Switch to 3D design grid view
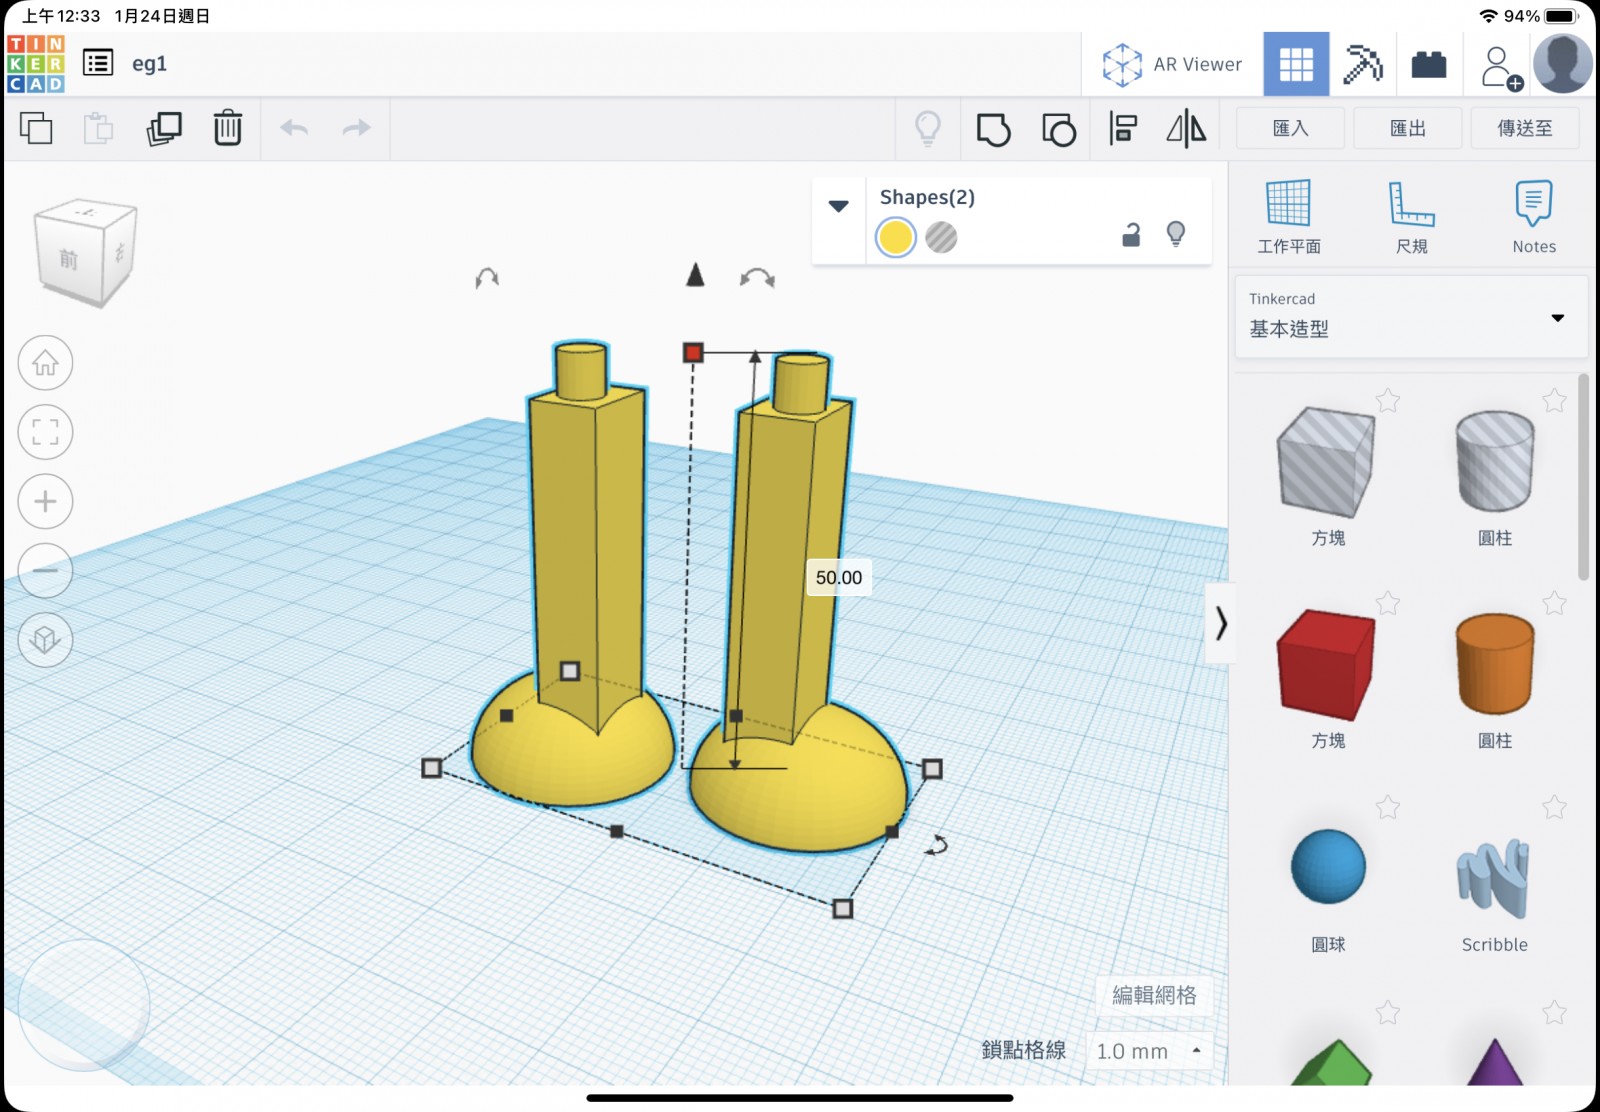The width and height of the screenshot is (1600, 1112). [x=1296, y=64]
